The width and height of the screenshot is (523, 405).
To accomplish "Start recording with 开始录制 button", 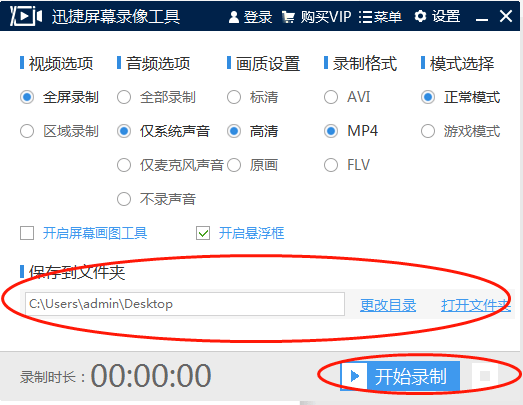I will pos(400,376).
